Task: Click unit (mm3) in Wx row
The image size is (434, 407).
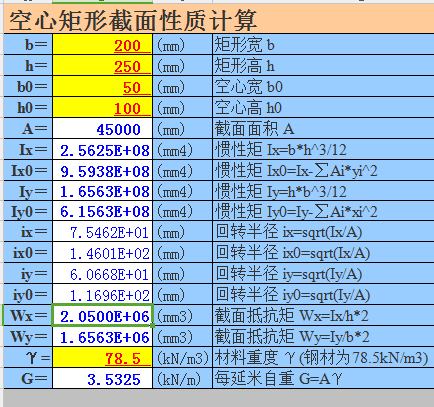Action: coord(175,316)
